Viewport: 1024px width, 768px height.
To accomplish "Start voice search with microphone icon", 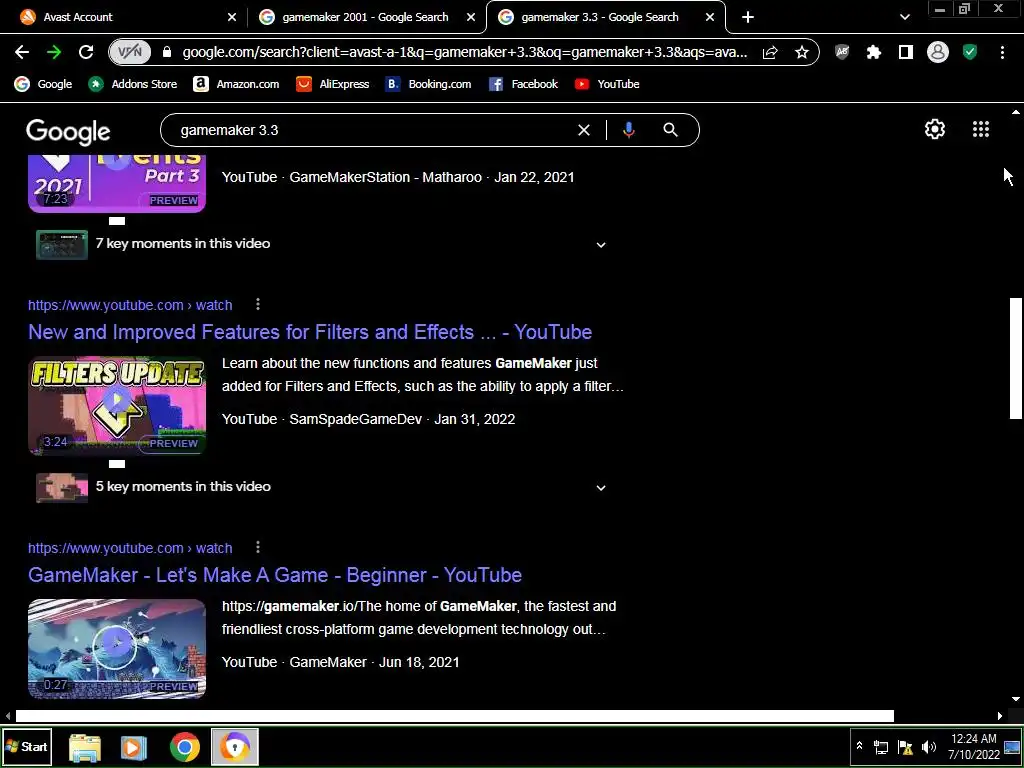I will point(628,130).
